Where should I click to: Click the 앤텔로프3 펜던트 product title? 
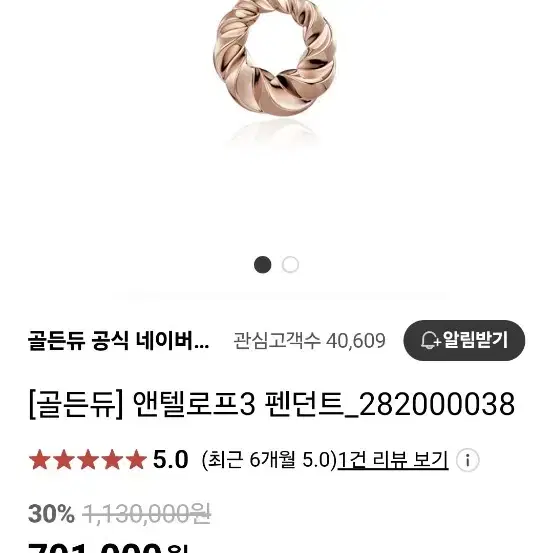(272, 404)
